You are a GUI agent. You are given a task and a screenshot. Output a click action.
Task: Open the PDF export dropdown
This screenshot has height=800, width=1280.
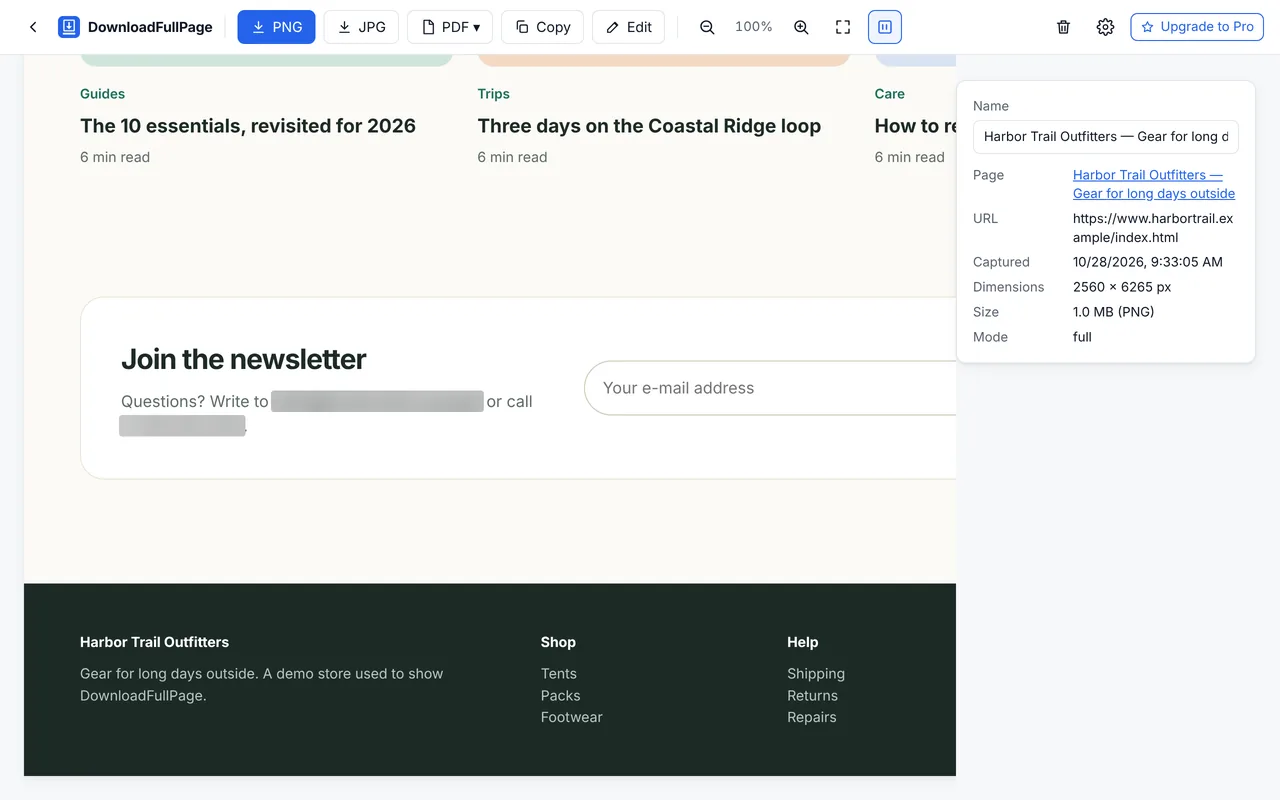tap(450, 27)
